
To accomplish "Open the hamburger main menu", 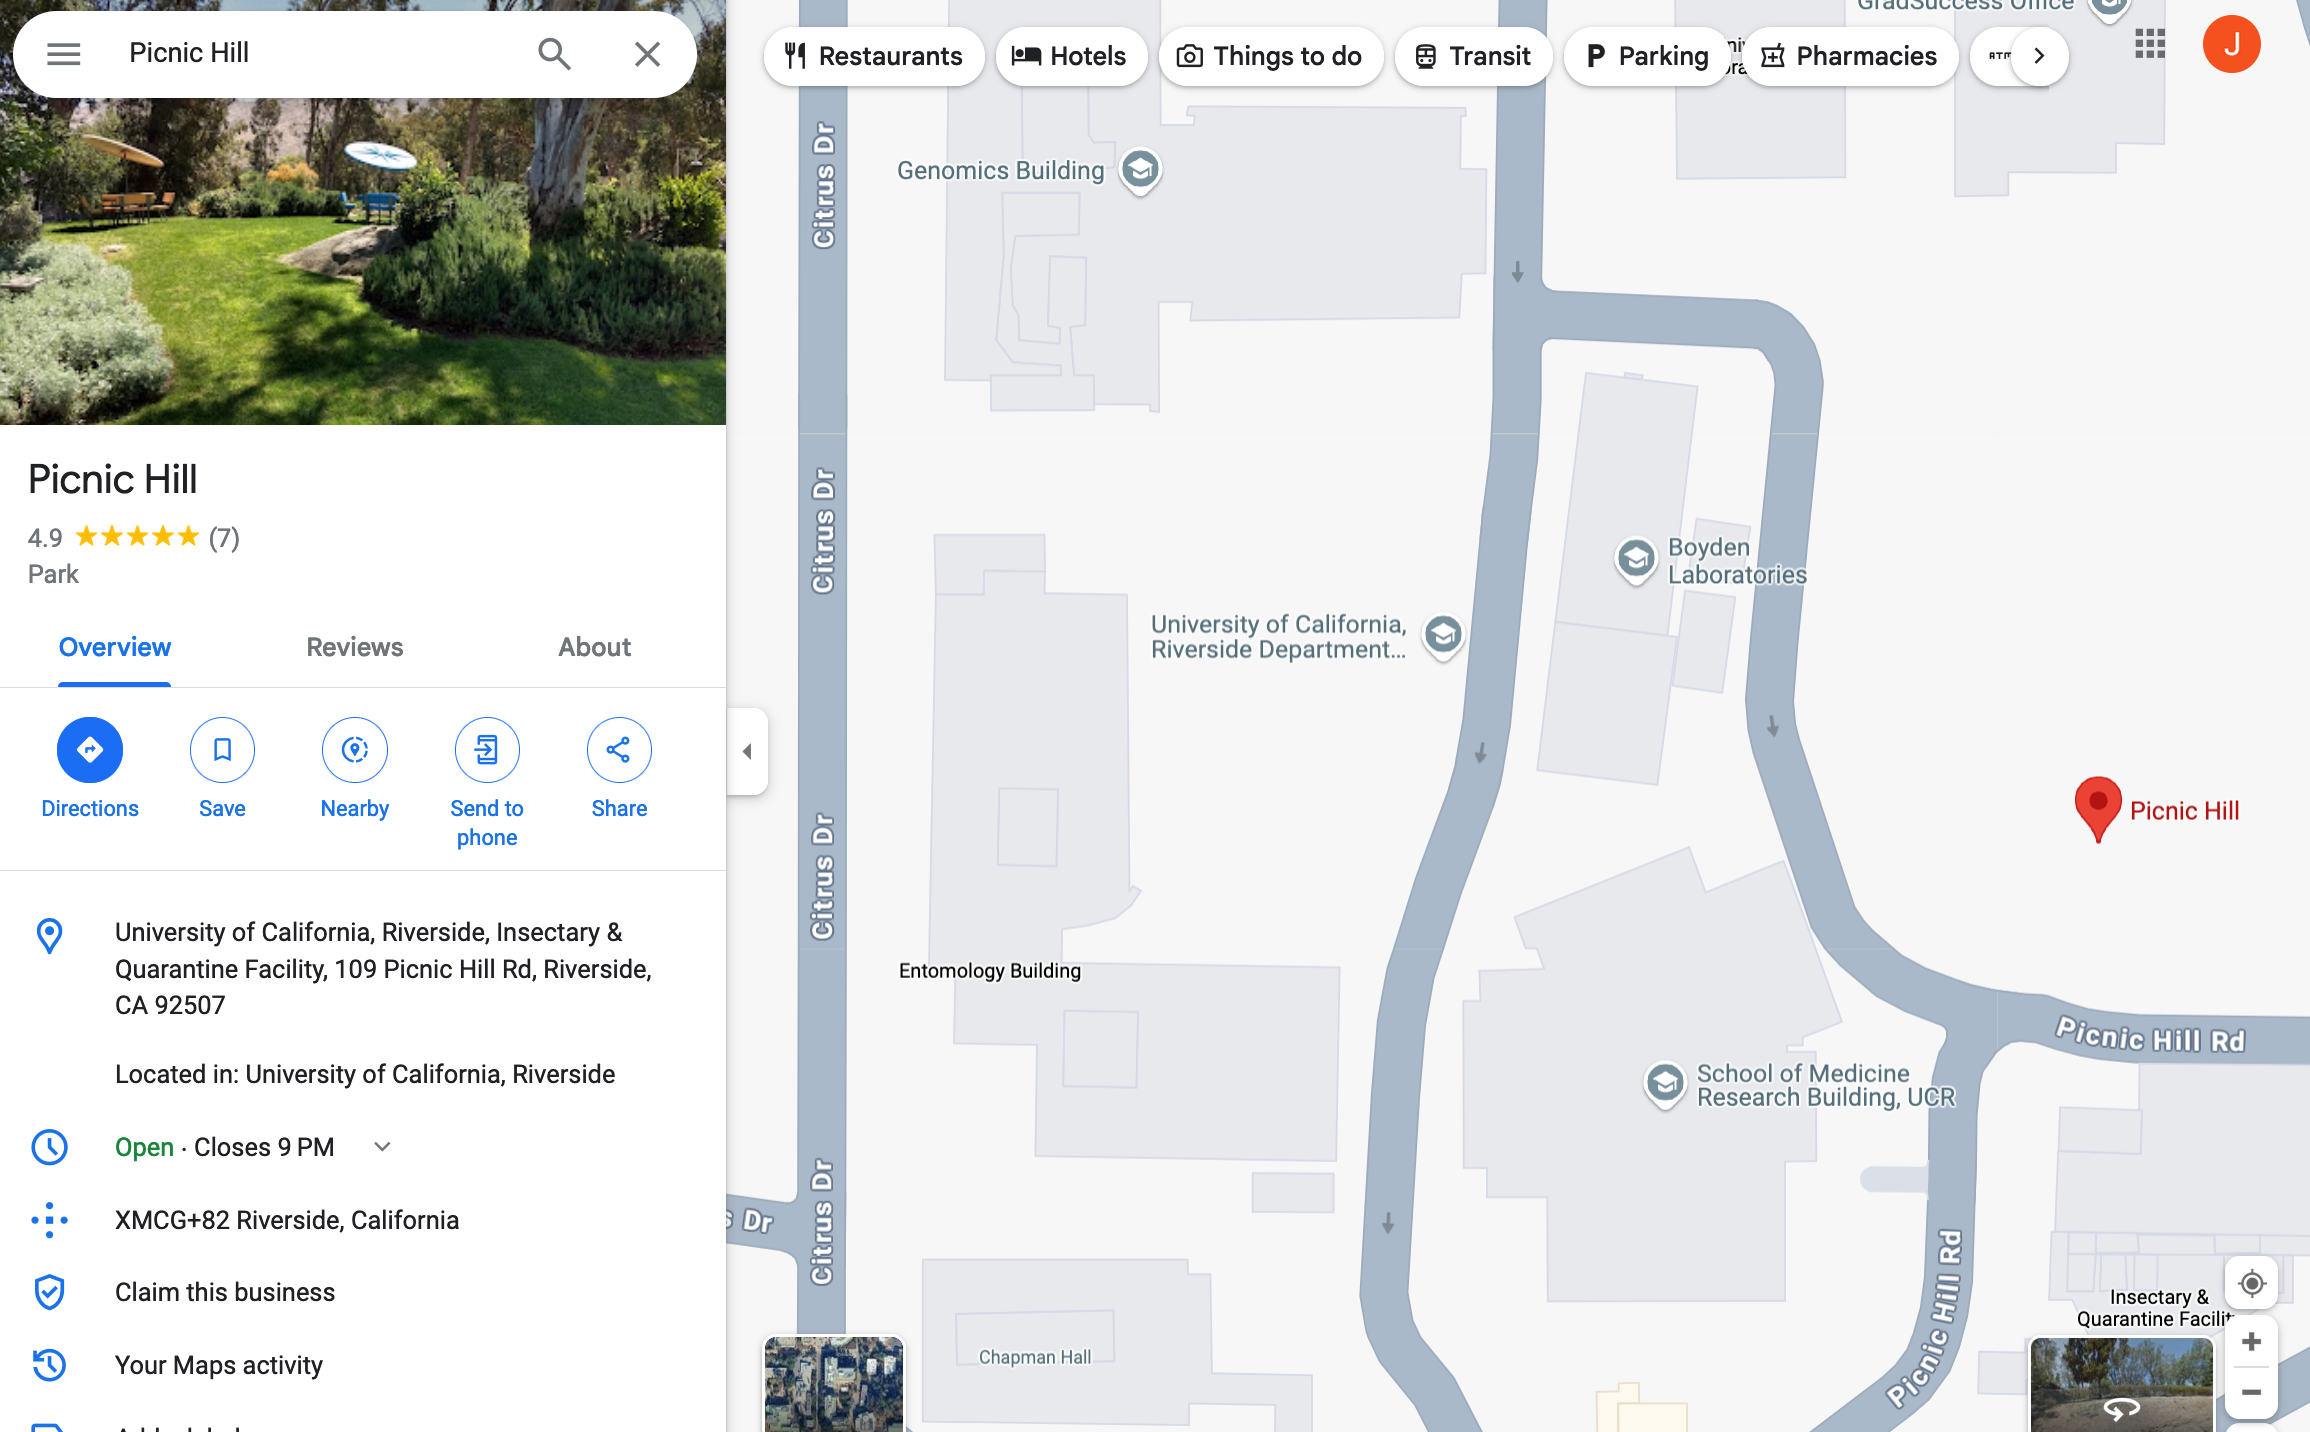I will click(63, 54).
